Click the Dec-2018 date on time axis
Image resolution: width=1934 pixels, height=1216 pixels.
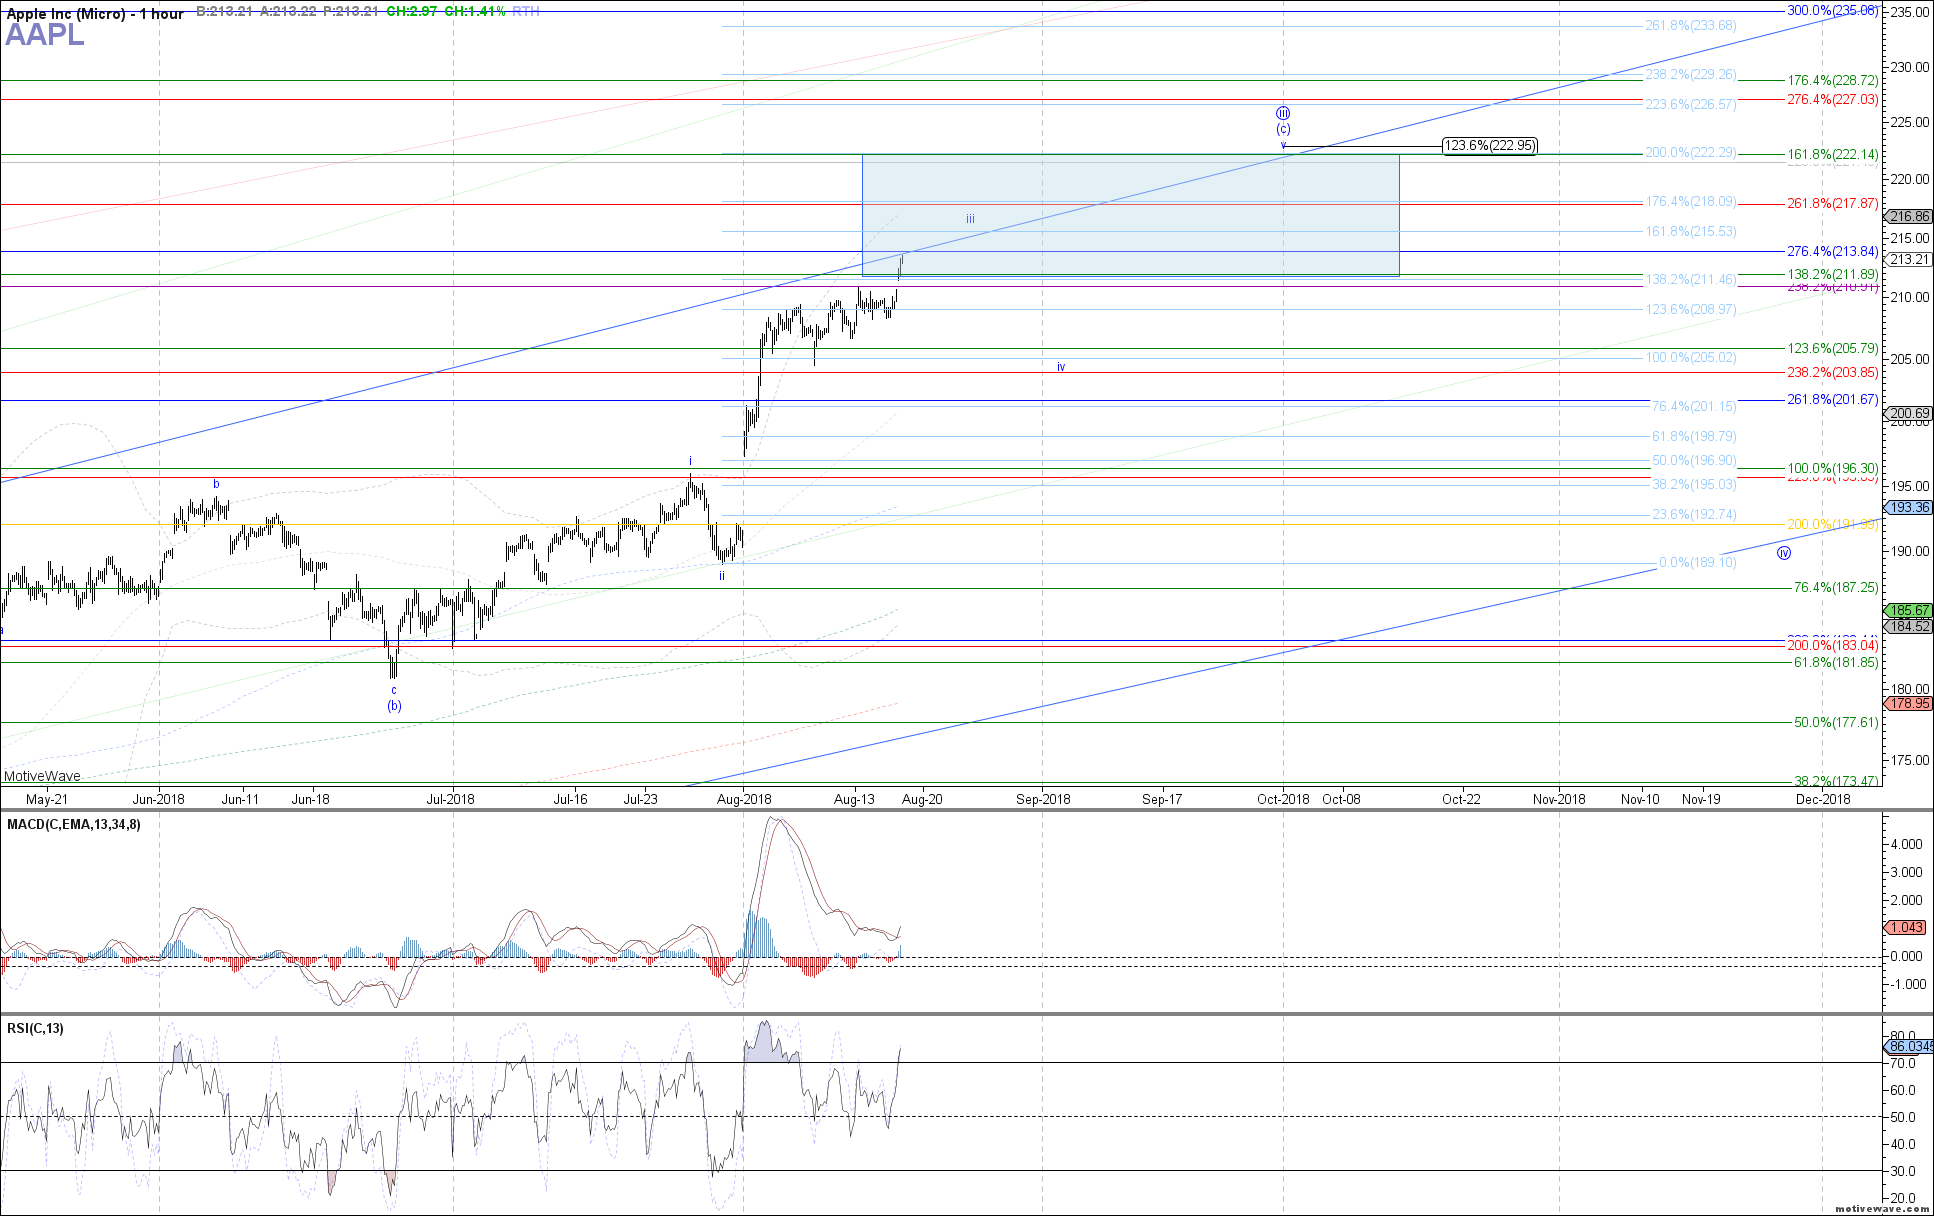pos(1823,799)
